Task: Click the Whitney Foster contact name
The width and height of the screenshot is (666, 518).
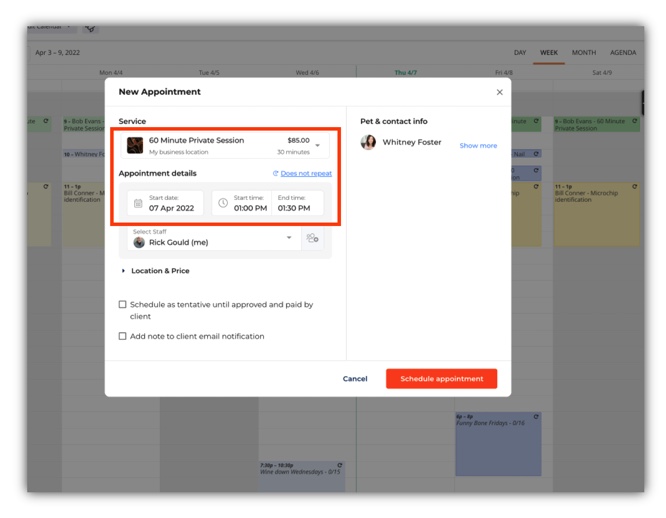Action: pyautogui.click(x=412, y=142)
